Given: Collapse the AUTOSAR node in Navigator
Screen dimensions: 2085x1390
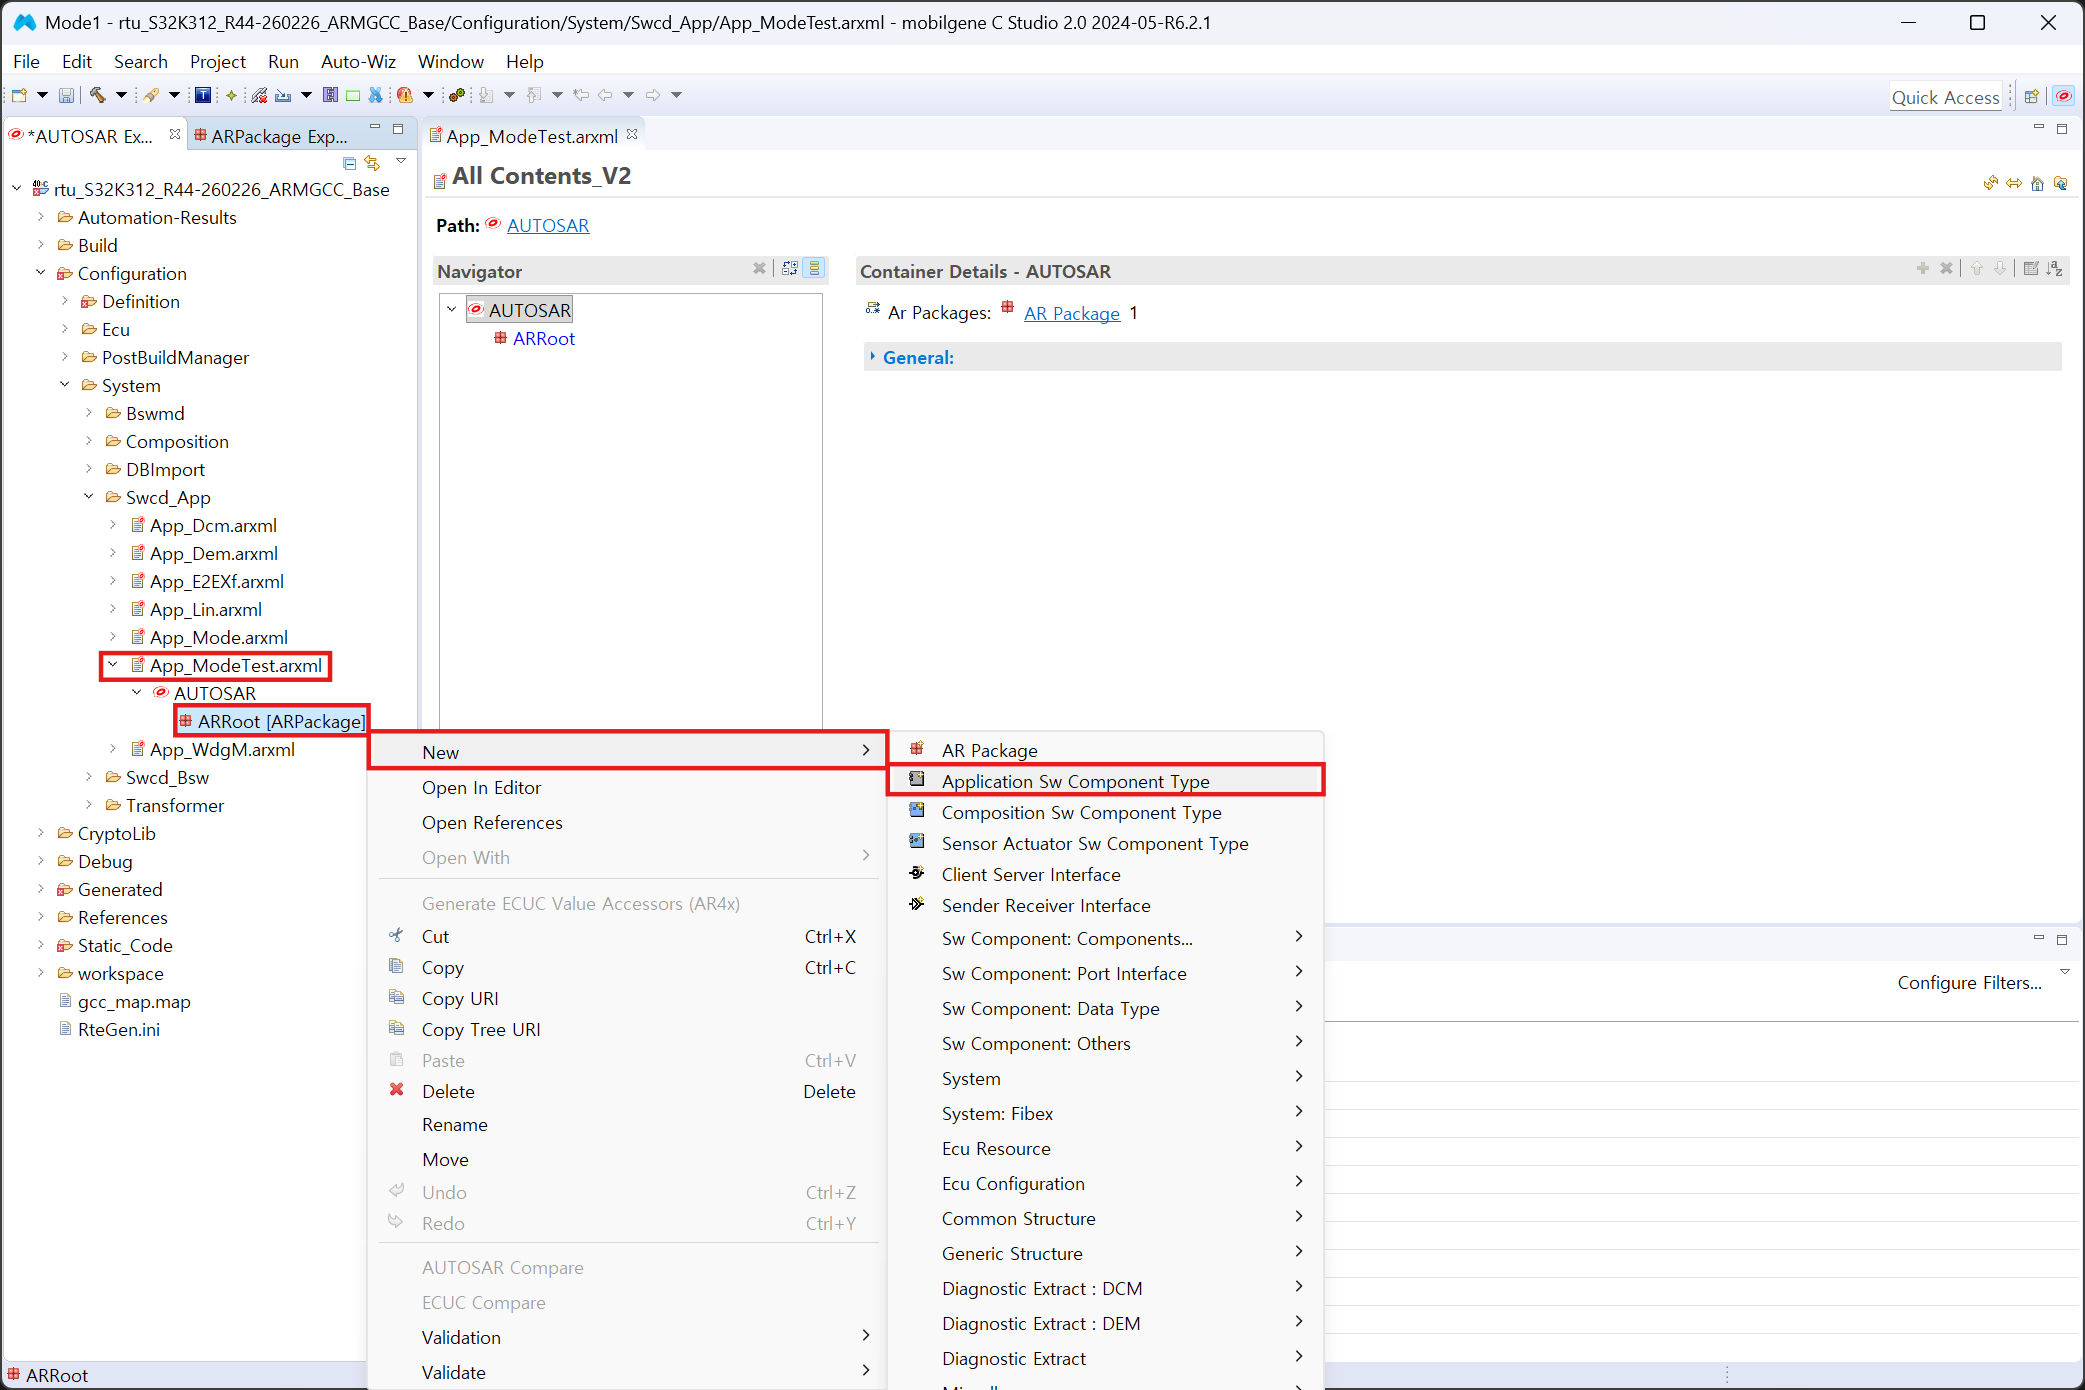Looking at the screenshot, I should pos(452,310).
